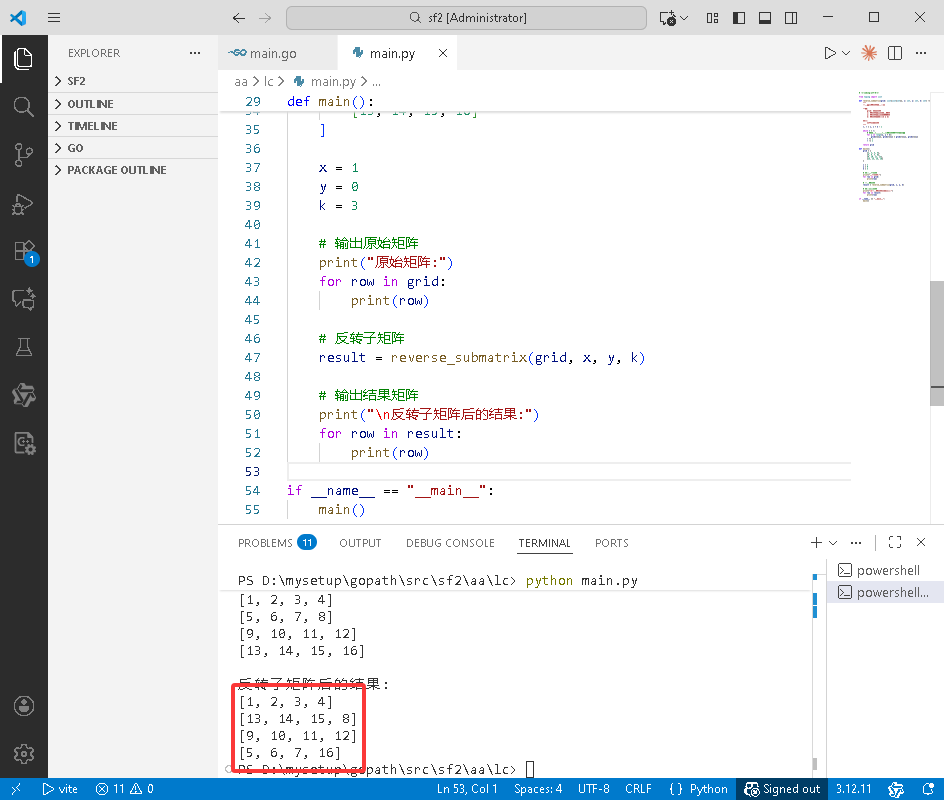Click Ln 53, Col 1 indicator
This screenshot has width=944, height=800.
[467, 789]
